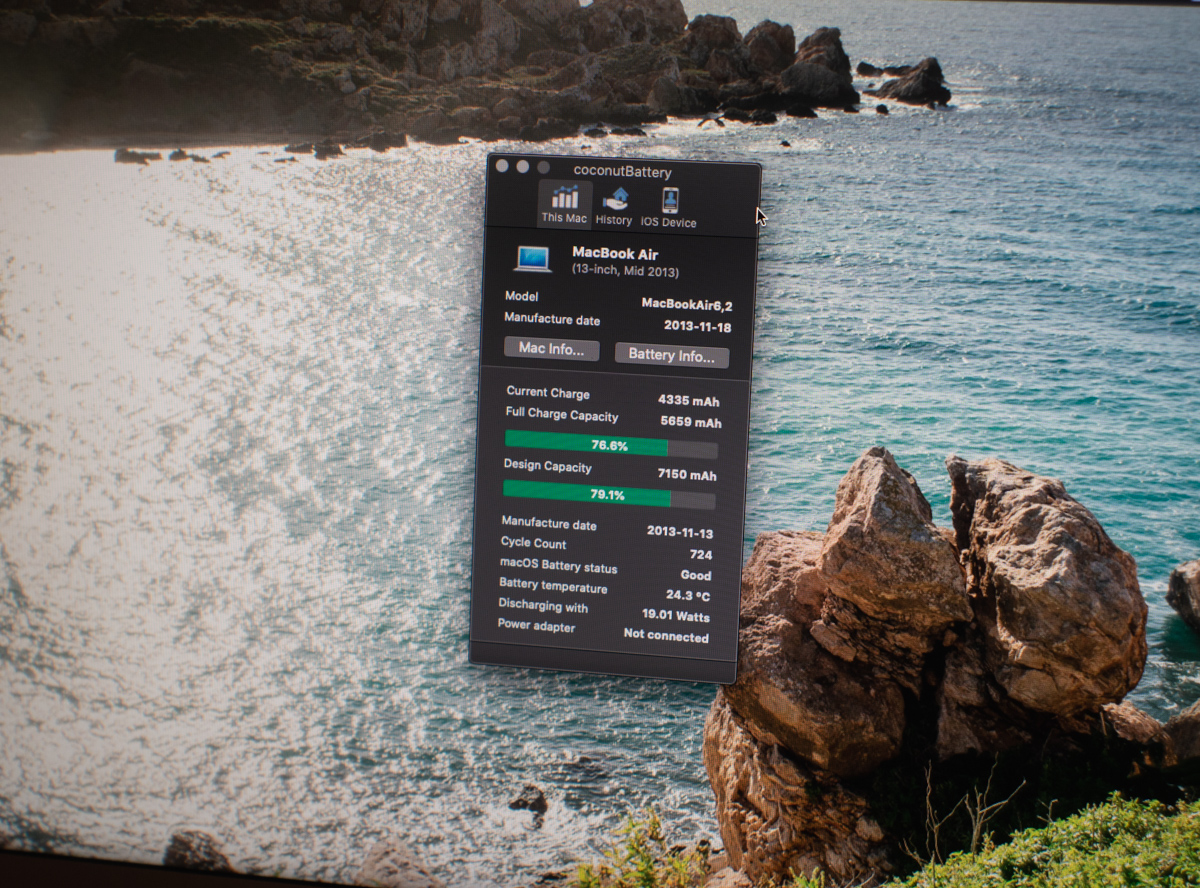Select the MacBookAir6,2 model value
Screen dimensions: 1200x888
pyautogui.click(x=686, y=304)
